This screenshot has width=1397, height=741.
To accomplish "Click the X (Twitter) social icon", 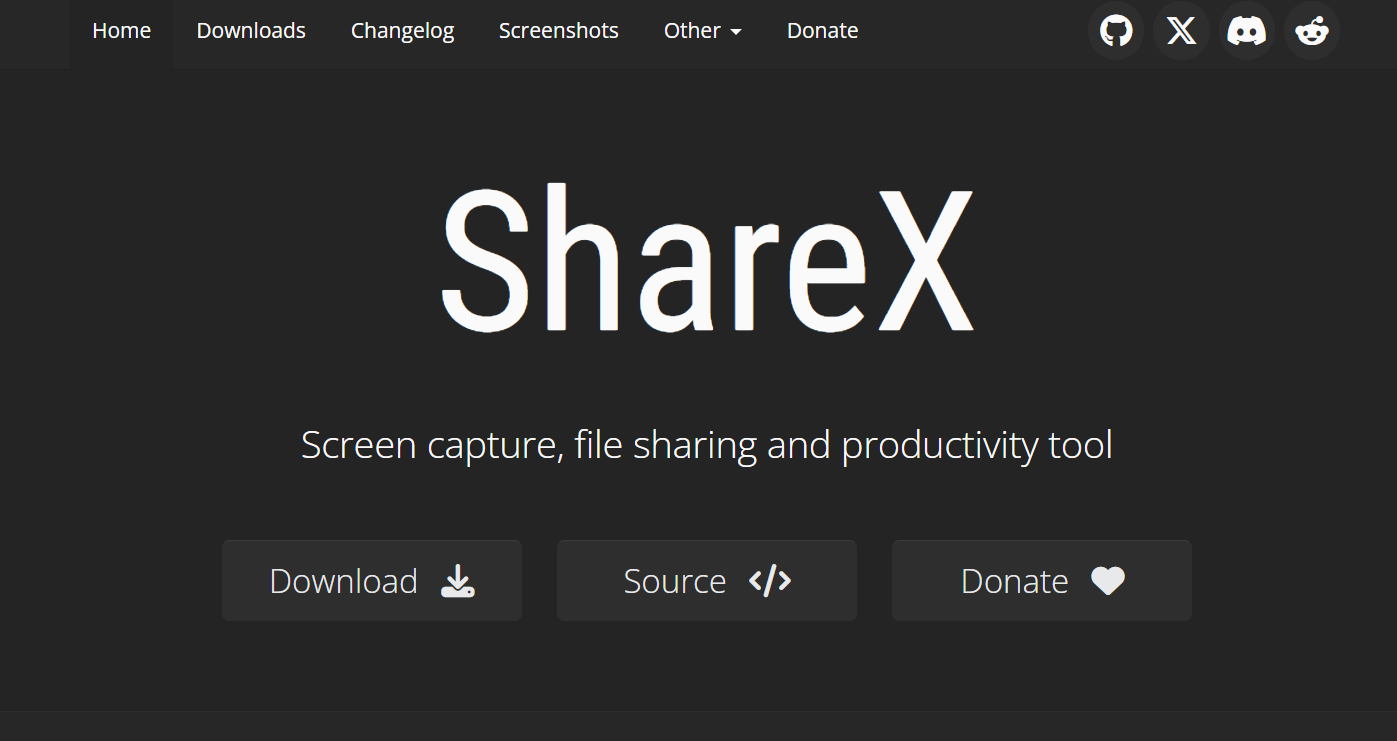I will click(x=1181, y=31).
